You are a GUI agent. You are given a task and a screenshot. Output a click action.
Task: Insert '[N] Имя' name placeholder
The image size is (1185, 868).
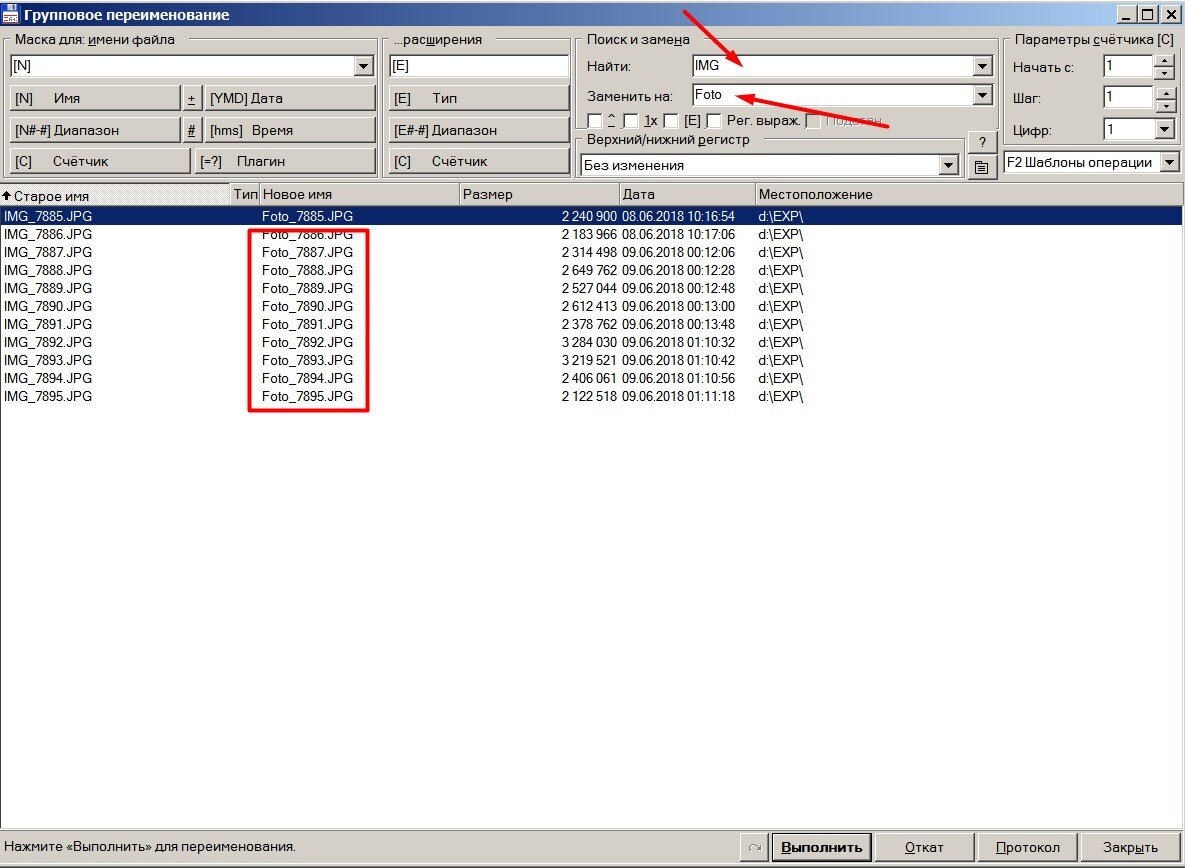pyautogui.click(x=95, y=98)
